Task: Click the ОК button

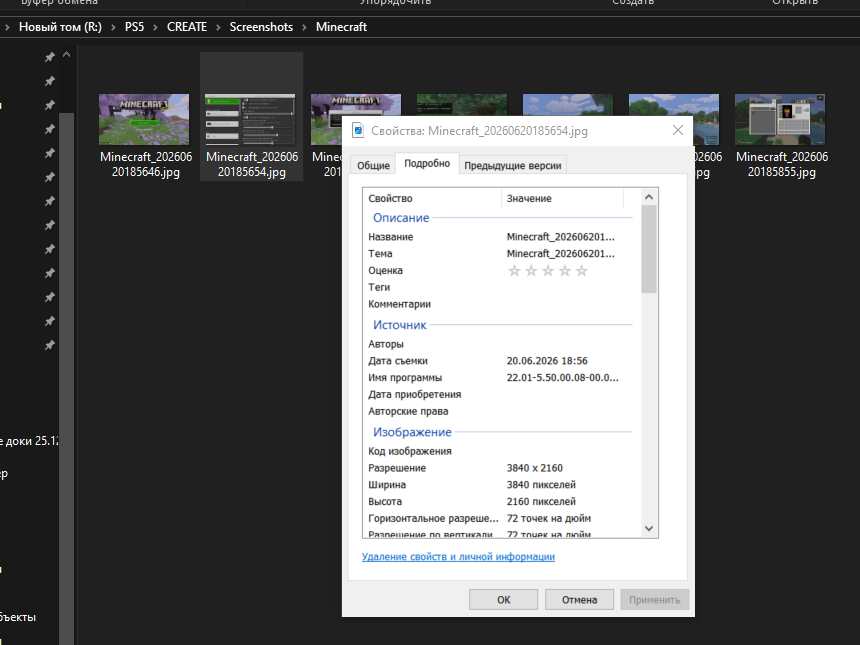Action: point(503,599)
